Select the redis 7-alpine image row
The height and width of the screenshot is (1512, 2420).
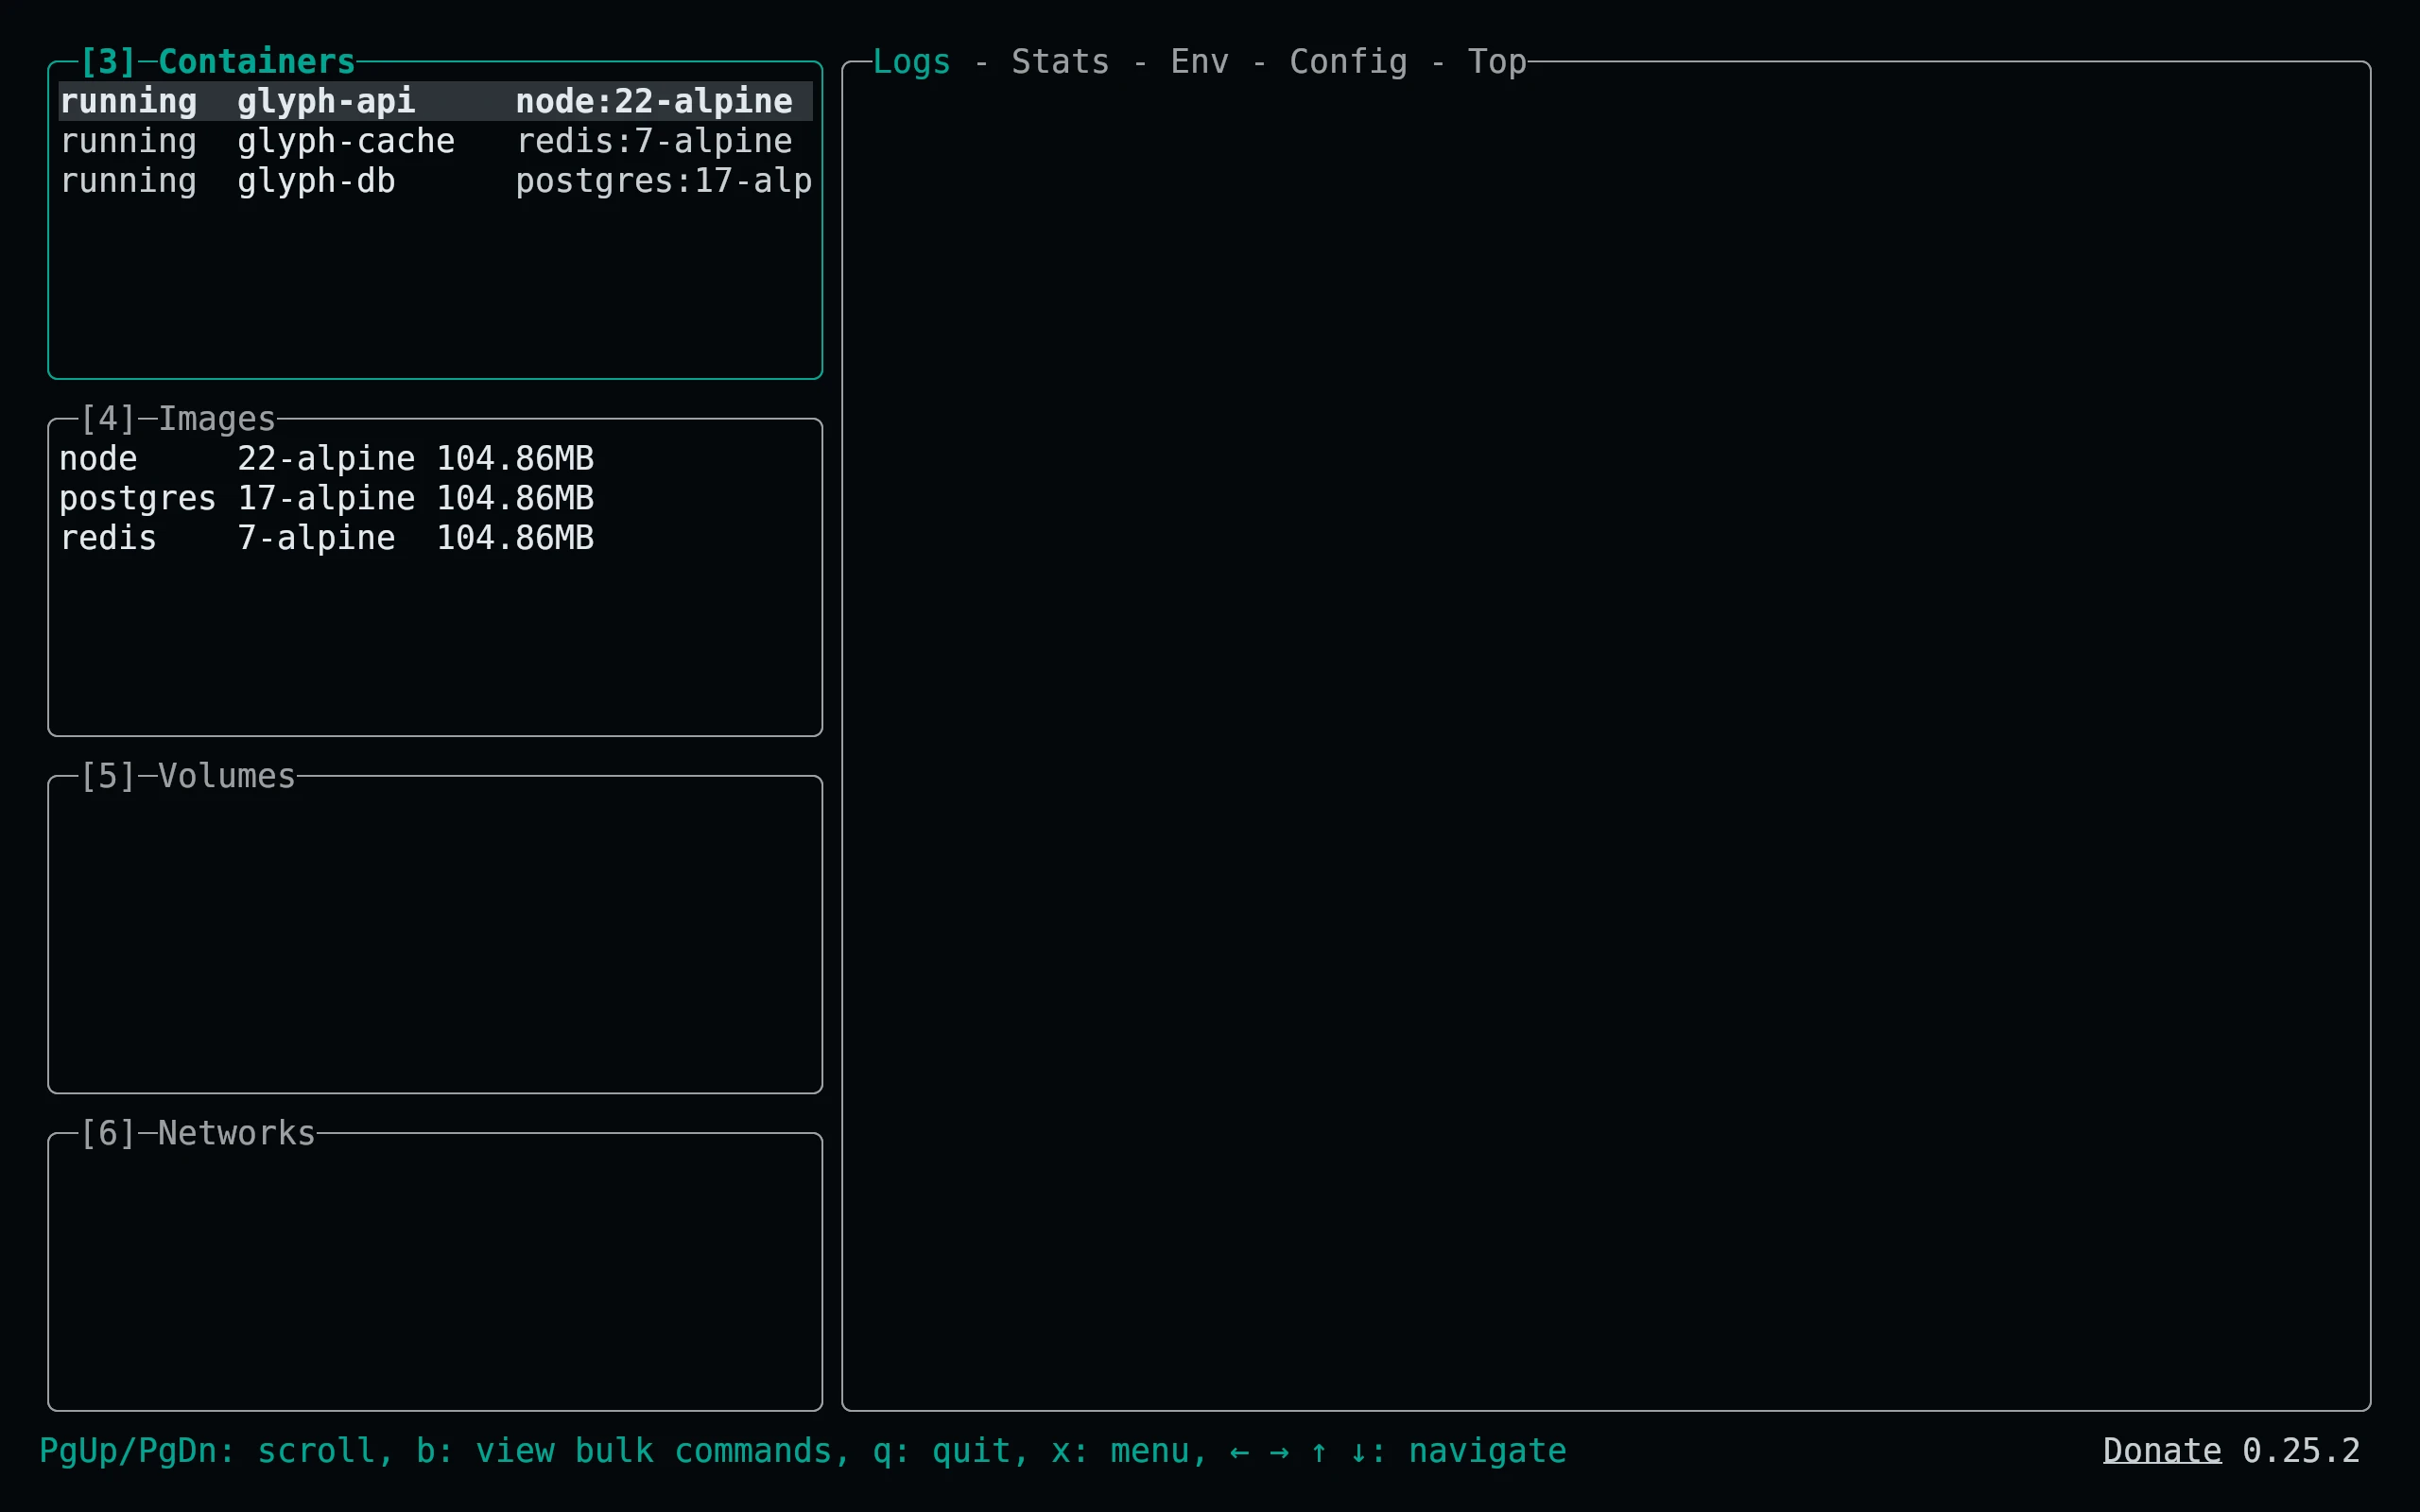click(x=435, y=538)
